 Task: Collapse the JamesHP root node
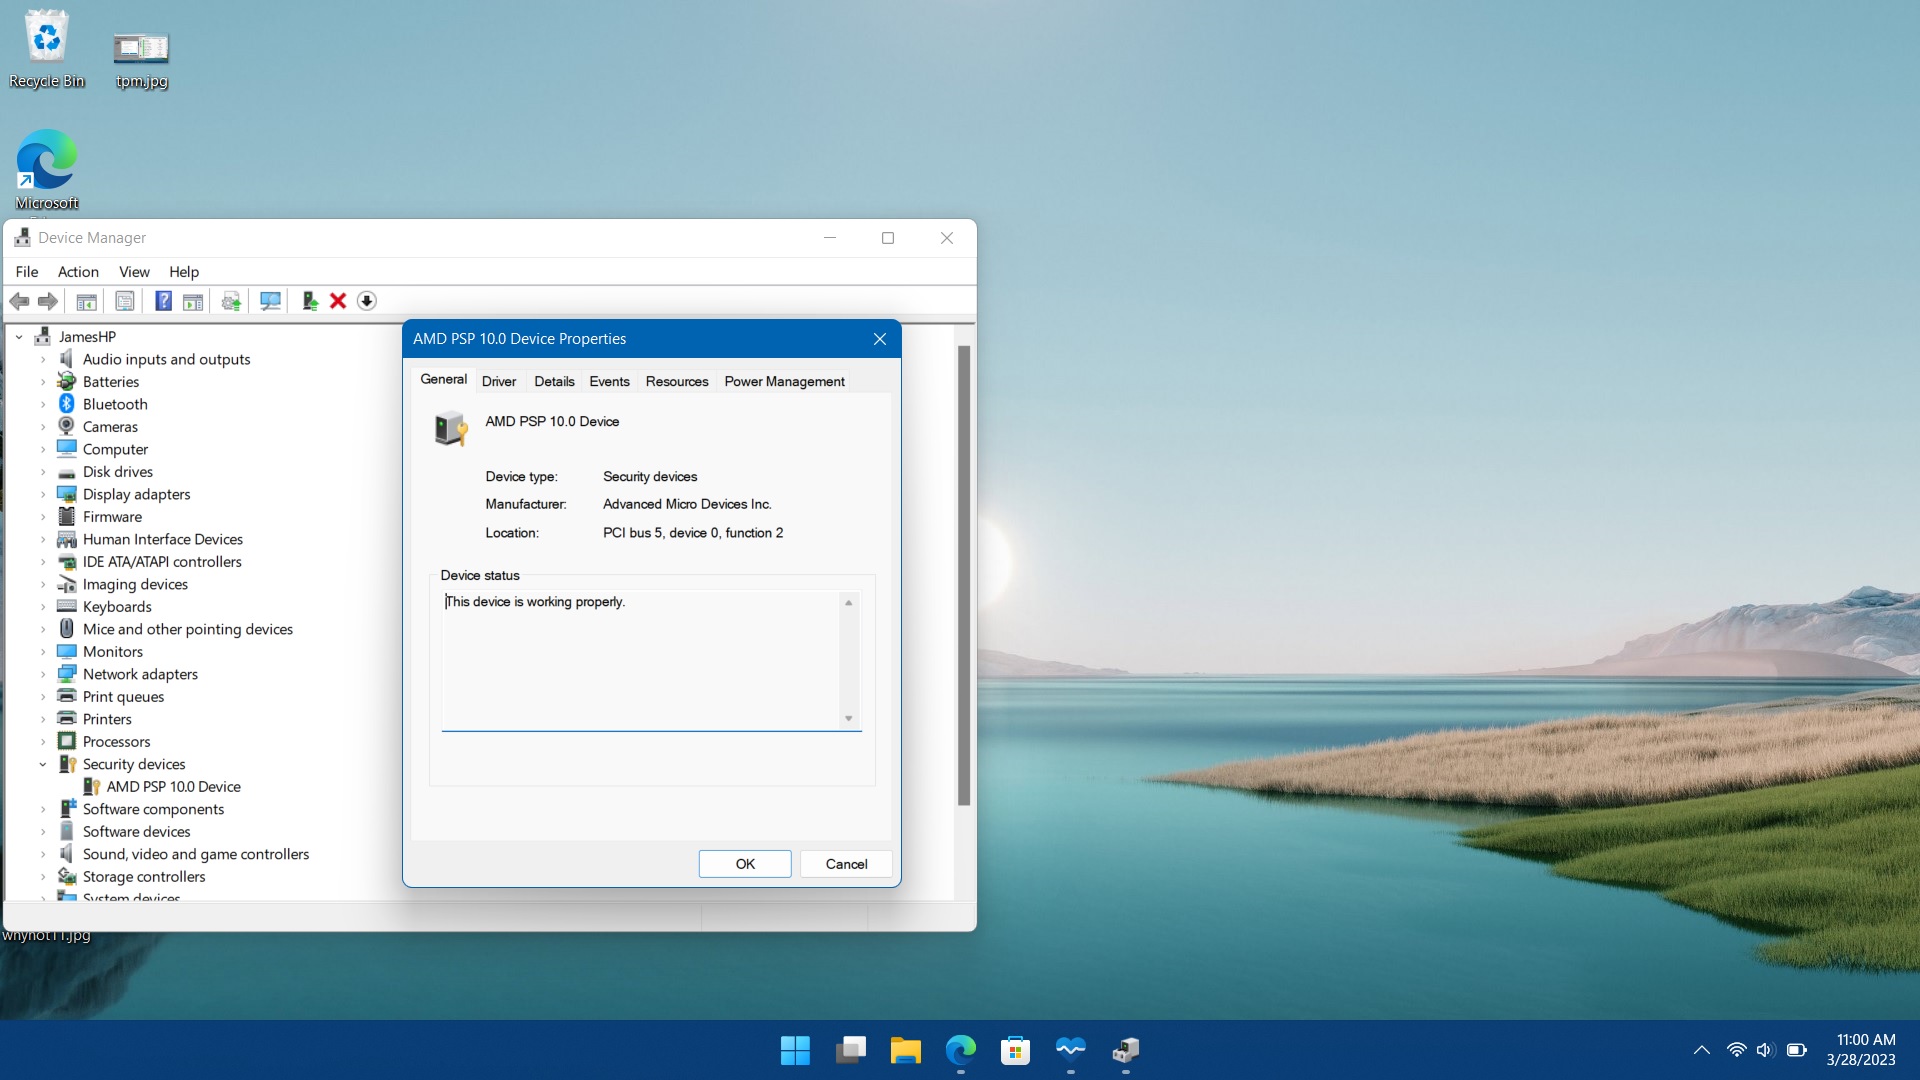point(19,337)
